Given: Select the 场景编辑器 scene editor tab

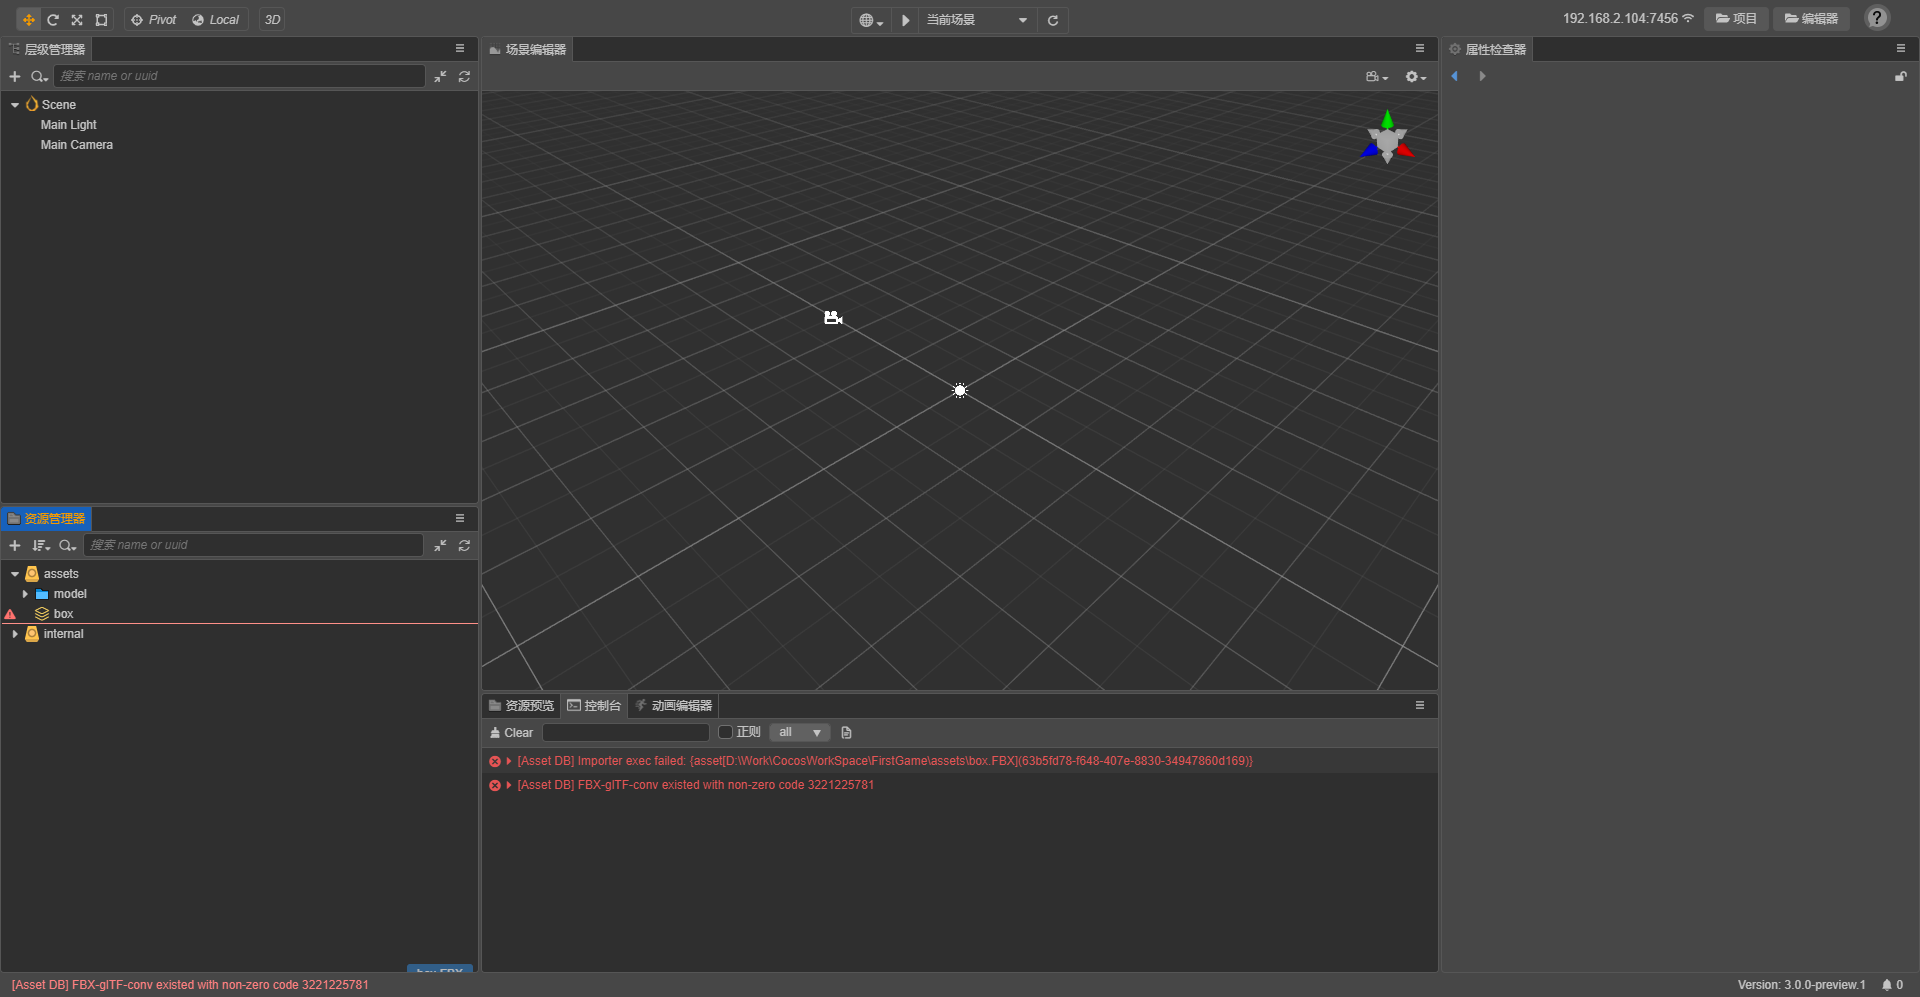Looking at the screenshot, I should pos(528,49).
